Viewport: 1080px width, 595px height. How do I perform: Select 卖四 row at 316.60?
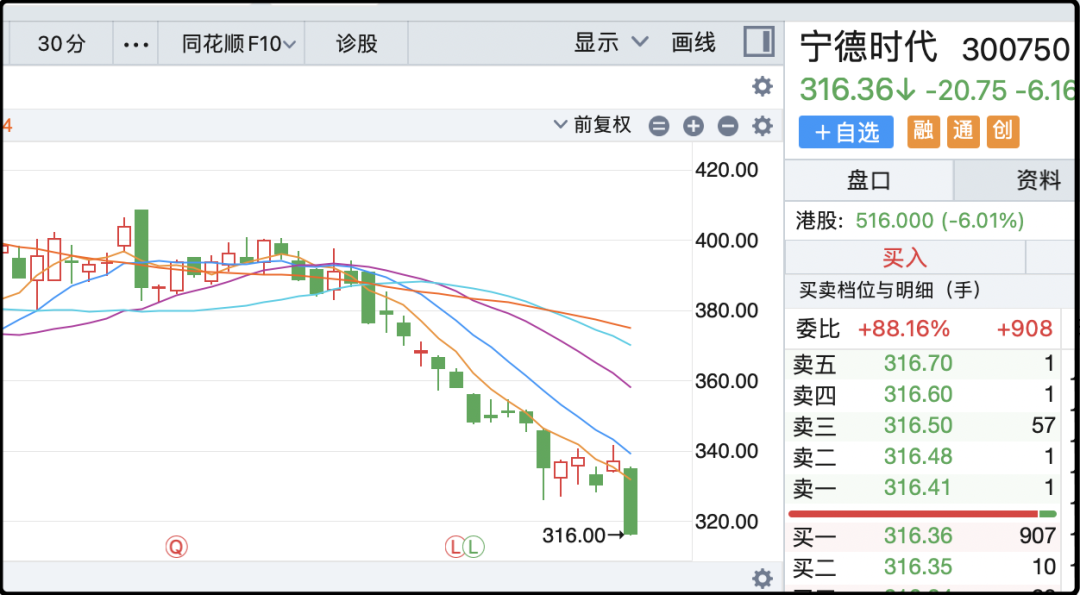[924, 395]
